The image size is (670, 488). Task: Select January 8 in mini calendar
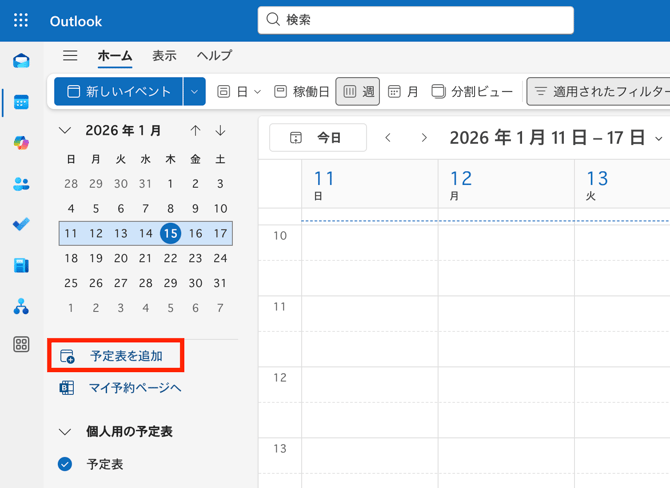170,209
